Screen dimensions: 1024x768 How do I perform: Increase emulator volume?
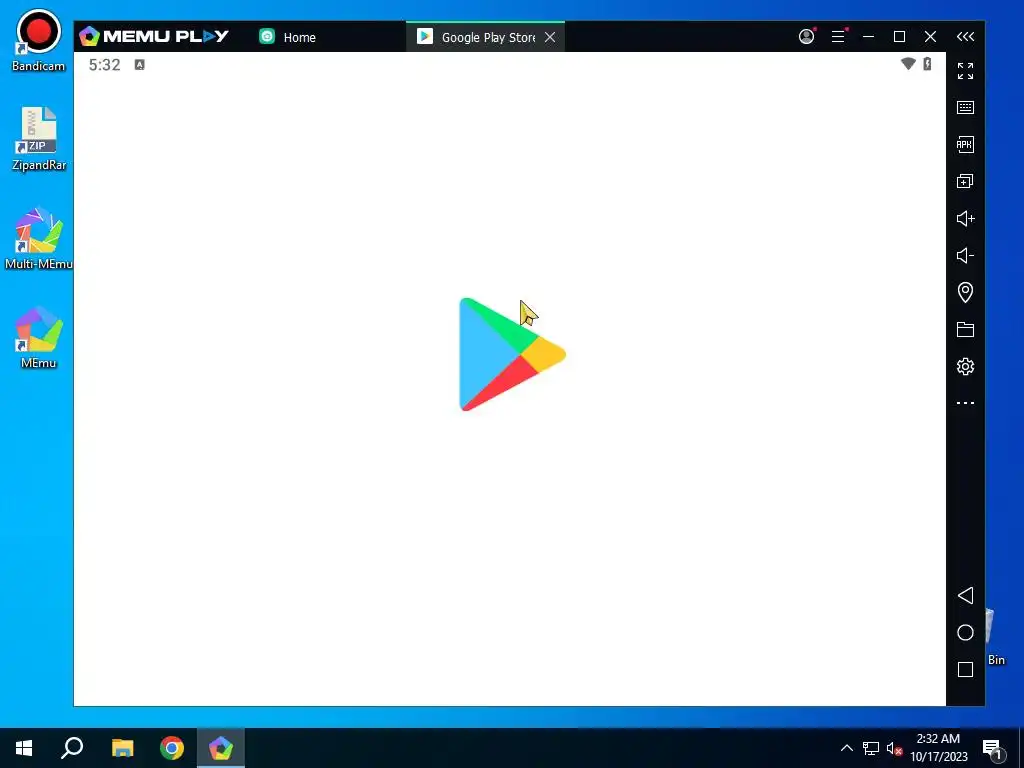coord(965,219)
